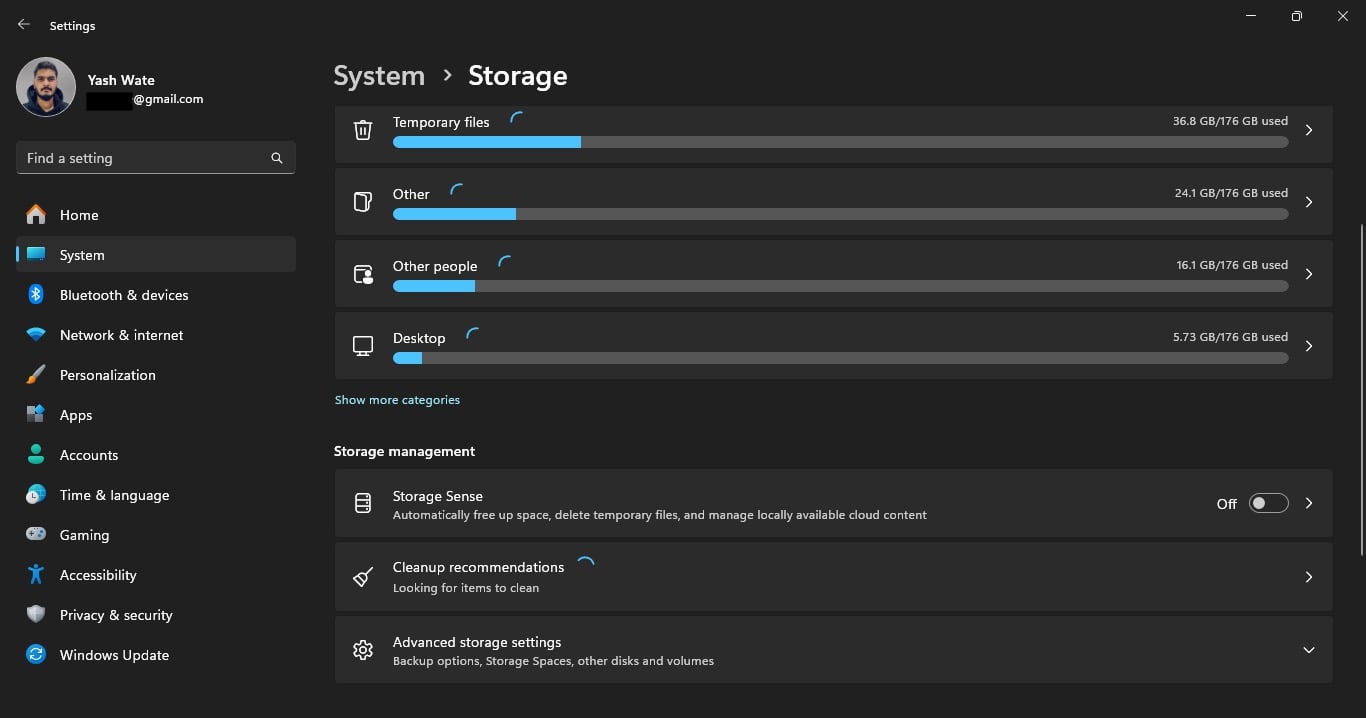Click the Looking for items to clean text

pyautogui.click(x=466, y=588)
